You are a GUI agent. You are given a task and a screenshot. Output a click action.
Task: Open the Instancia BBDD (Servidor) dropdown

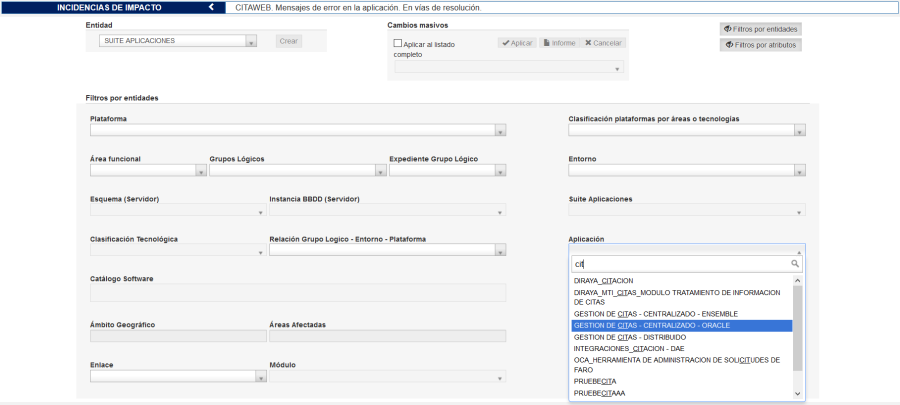click(x=387, y=210)
